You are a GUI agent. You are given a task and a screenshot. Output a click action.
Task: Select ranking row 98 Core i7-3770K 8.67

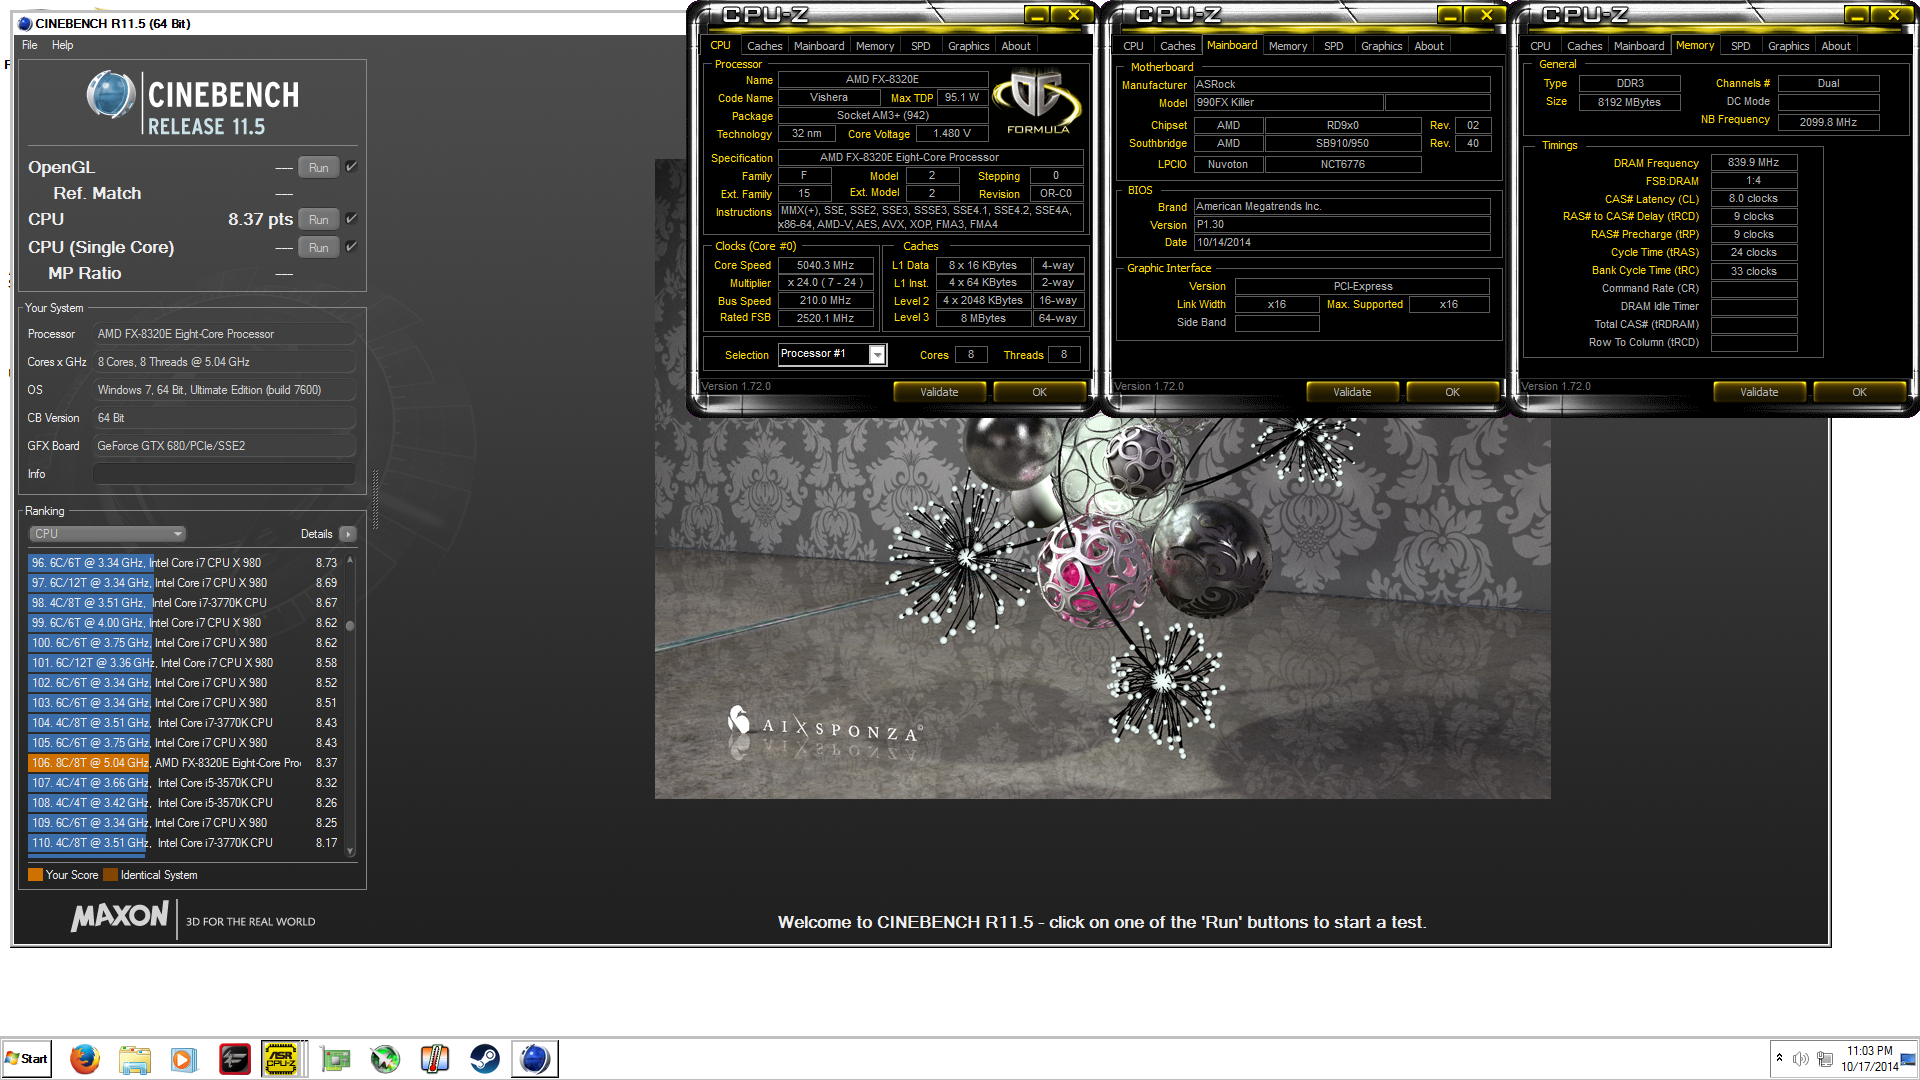pyautogui.click(x=185, y=603)
